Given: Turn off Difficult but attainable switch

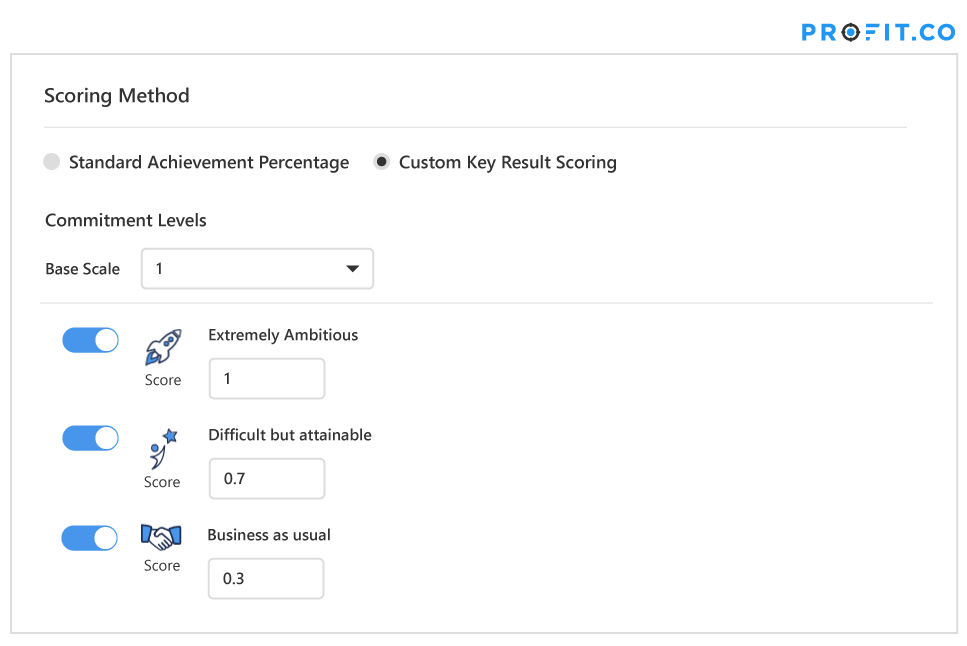Looking at the screenshot, I should point(91,438).
